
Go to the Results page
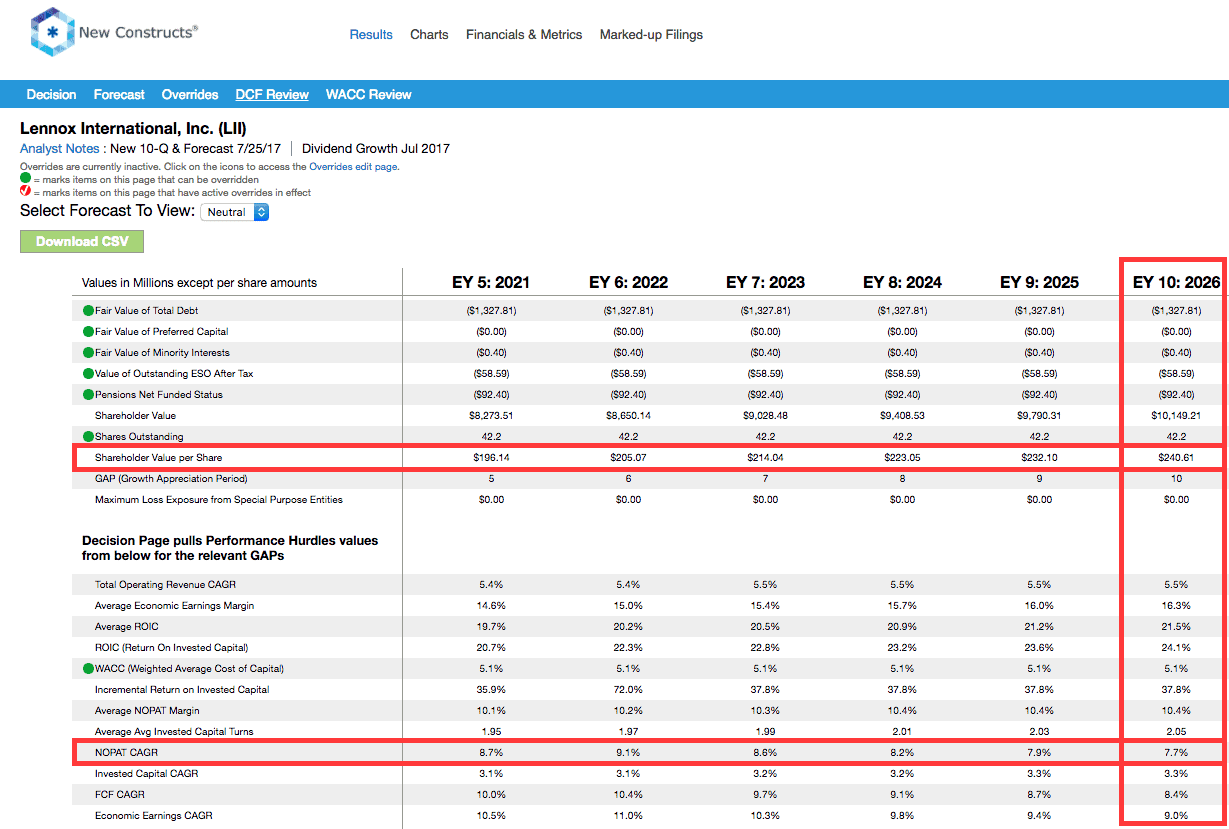371,35
